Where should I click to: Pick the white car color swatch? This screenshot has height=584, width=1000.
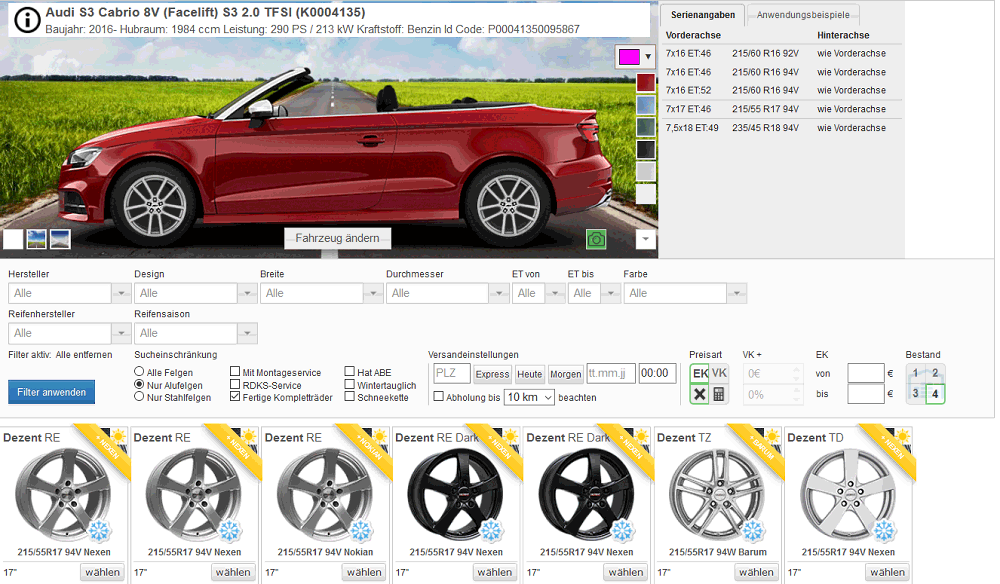click(645, 194)
